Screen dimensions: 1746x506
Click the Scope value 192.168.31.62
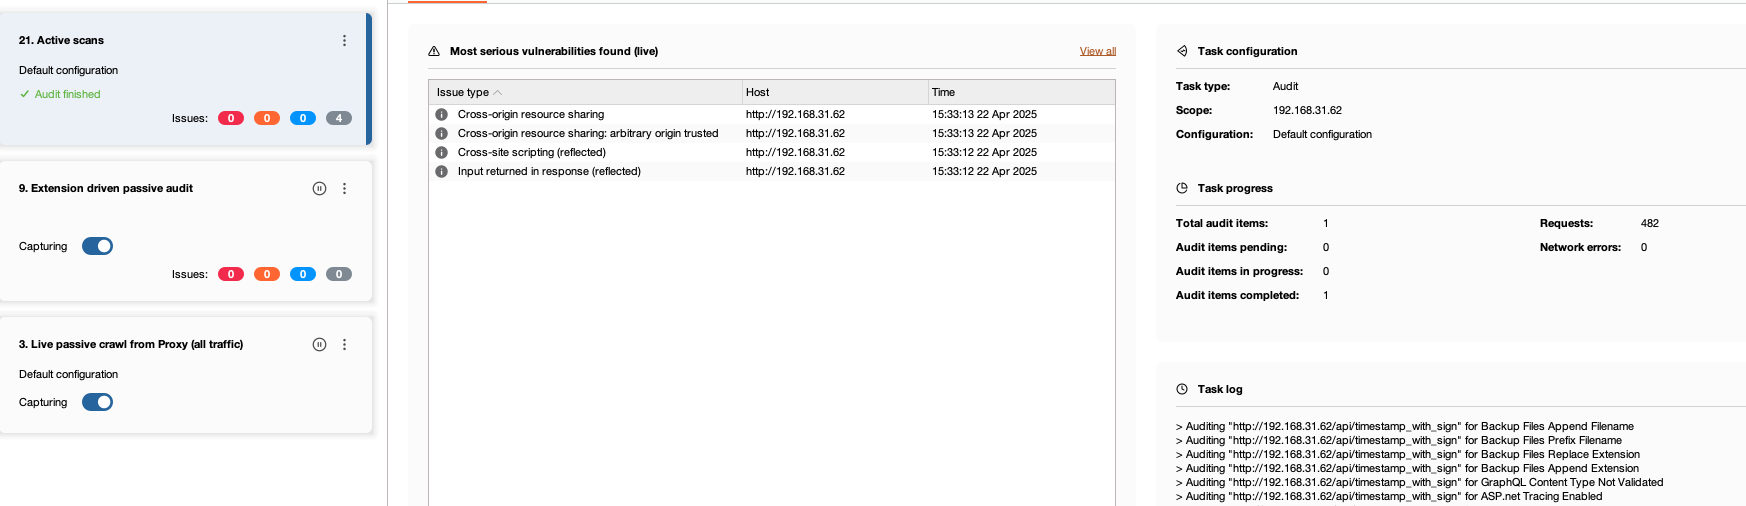point(1307,111)
